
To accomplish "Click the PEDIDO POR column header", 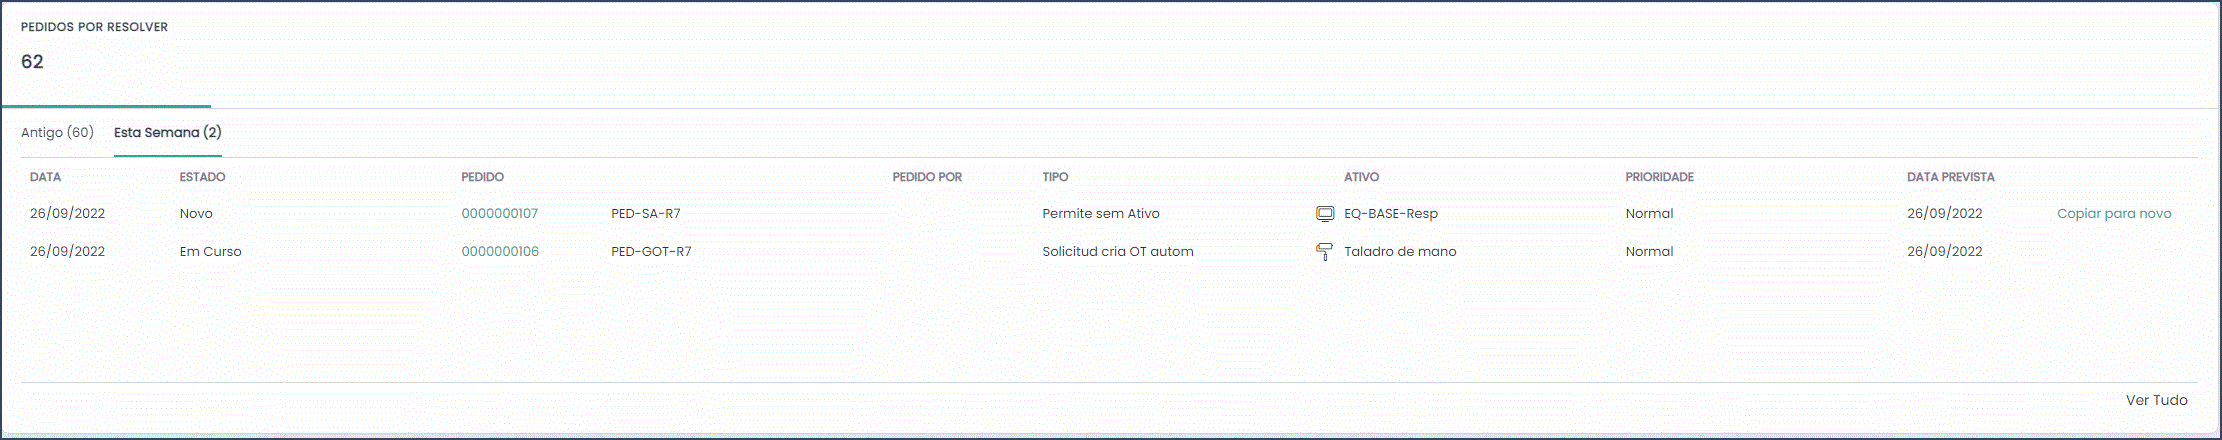I will pos(927,177).
